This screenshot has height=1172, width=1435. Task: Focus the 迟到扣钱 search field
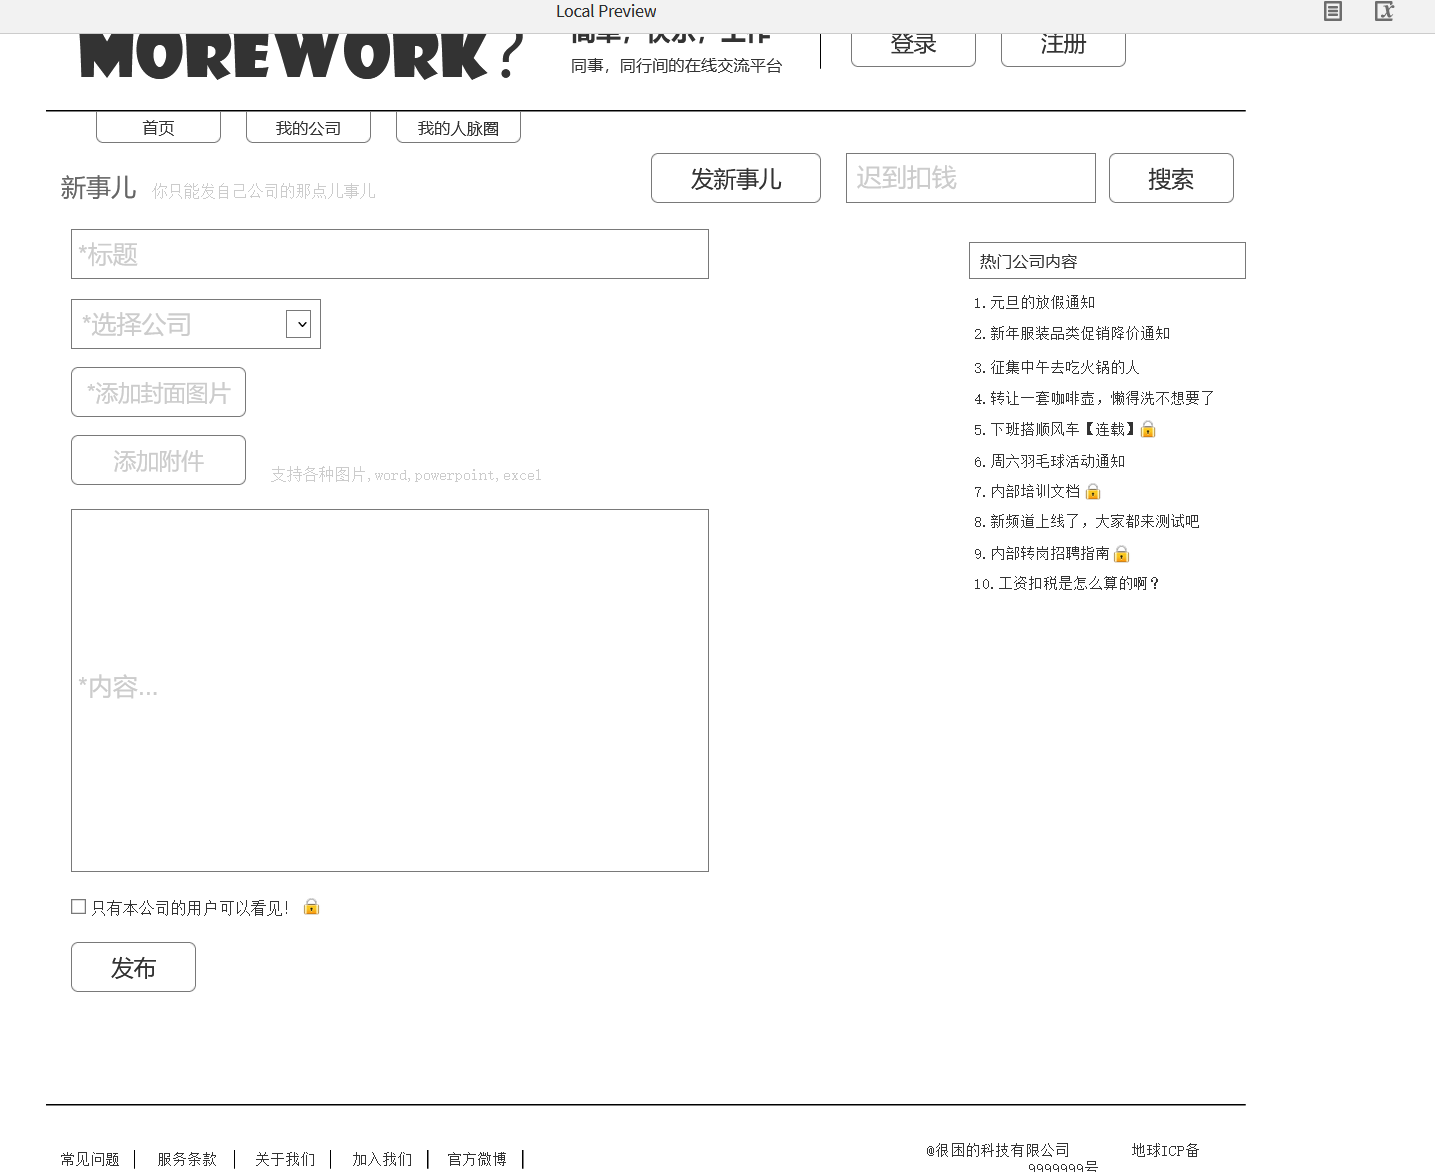[x=971, y=178]
